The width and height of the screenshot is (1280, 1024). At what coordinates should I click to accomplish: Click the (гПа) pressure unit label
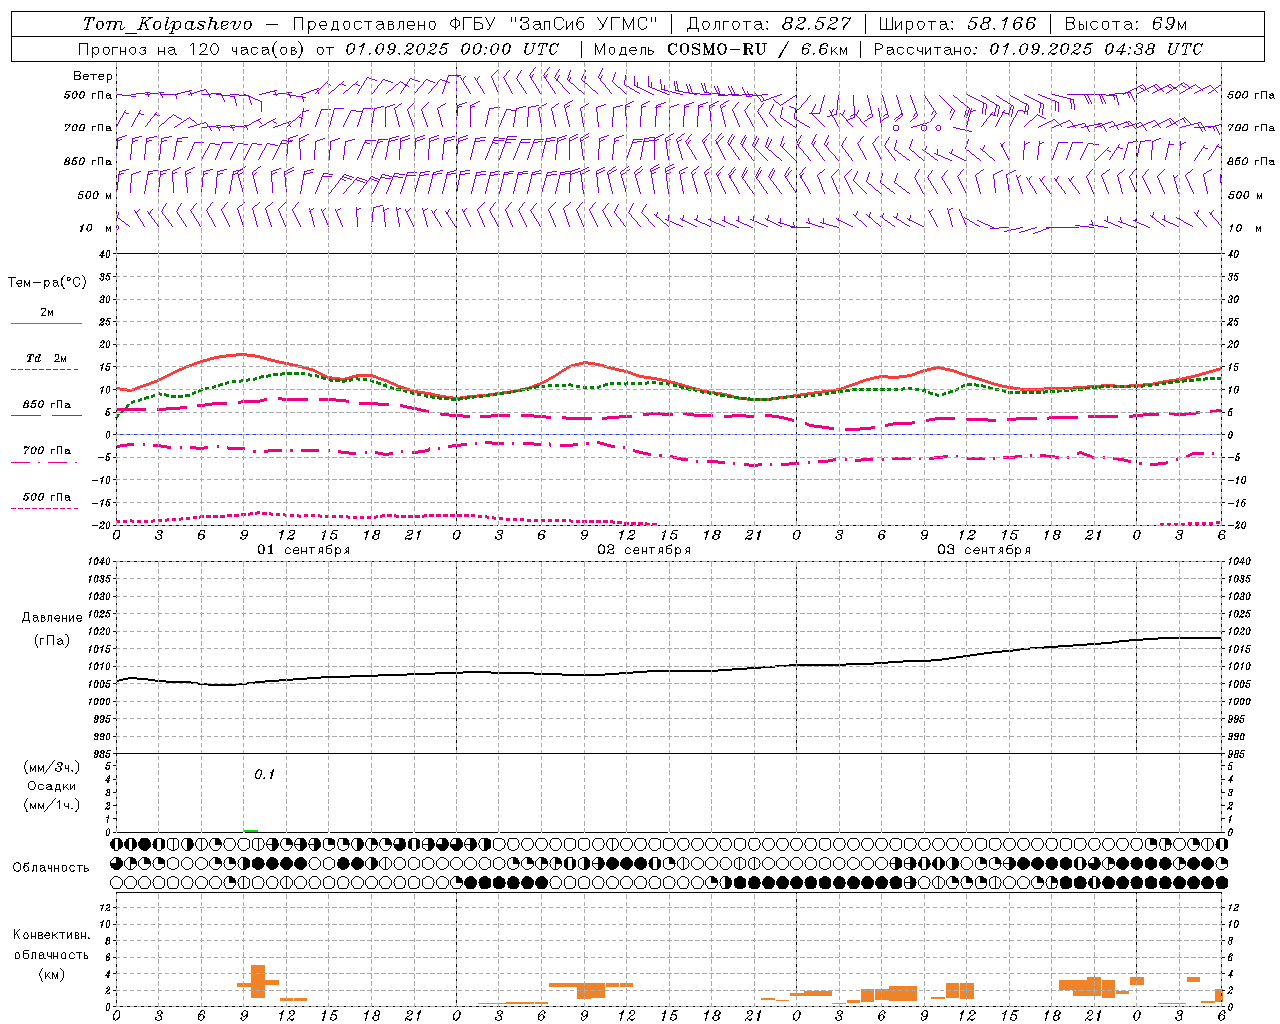tap(52, 641)
